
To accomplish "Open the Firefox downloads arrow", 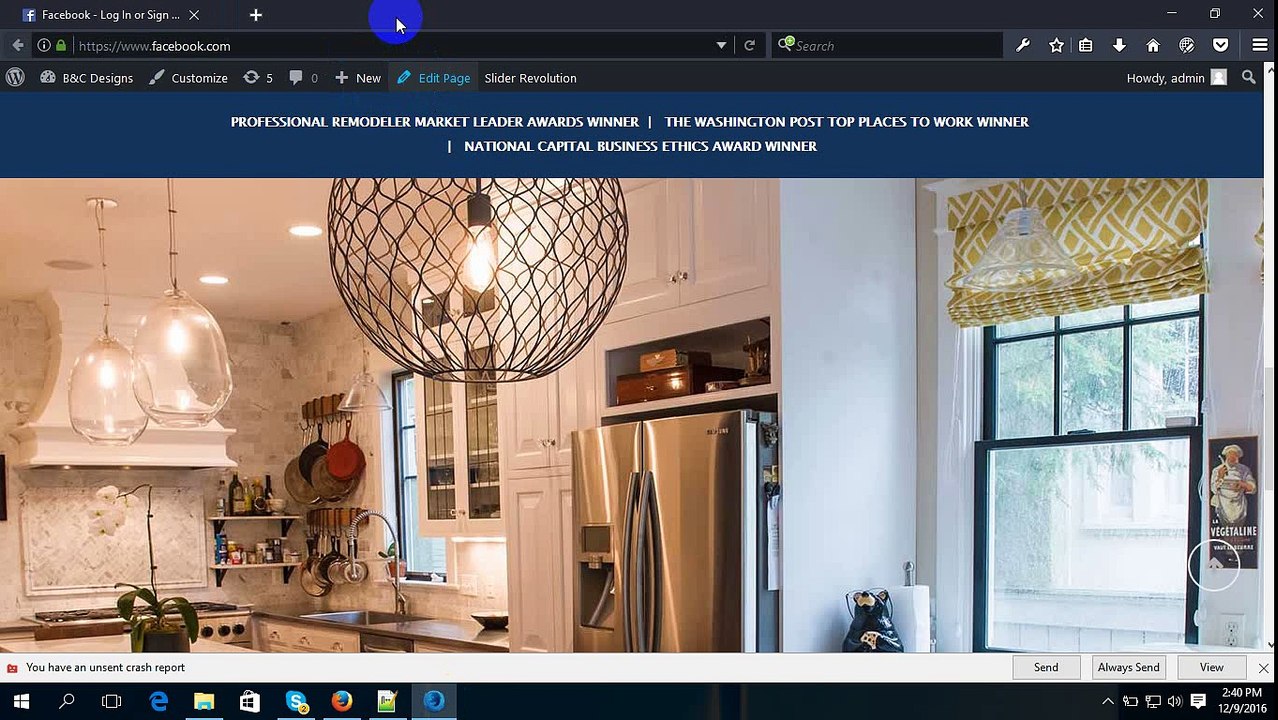I will (x=1119, y=45).
